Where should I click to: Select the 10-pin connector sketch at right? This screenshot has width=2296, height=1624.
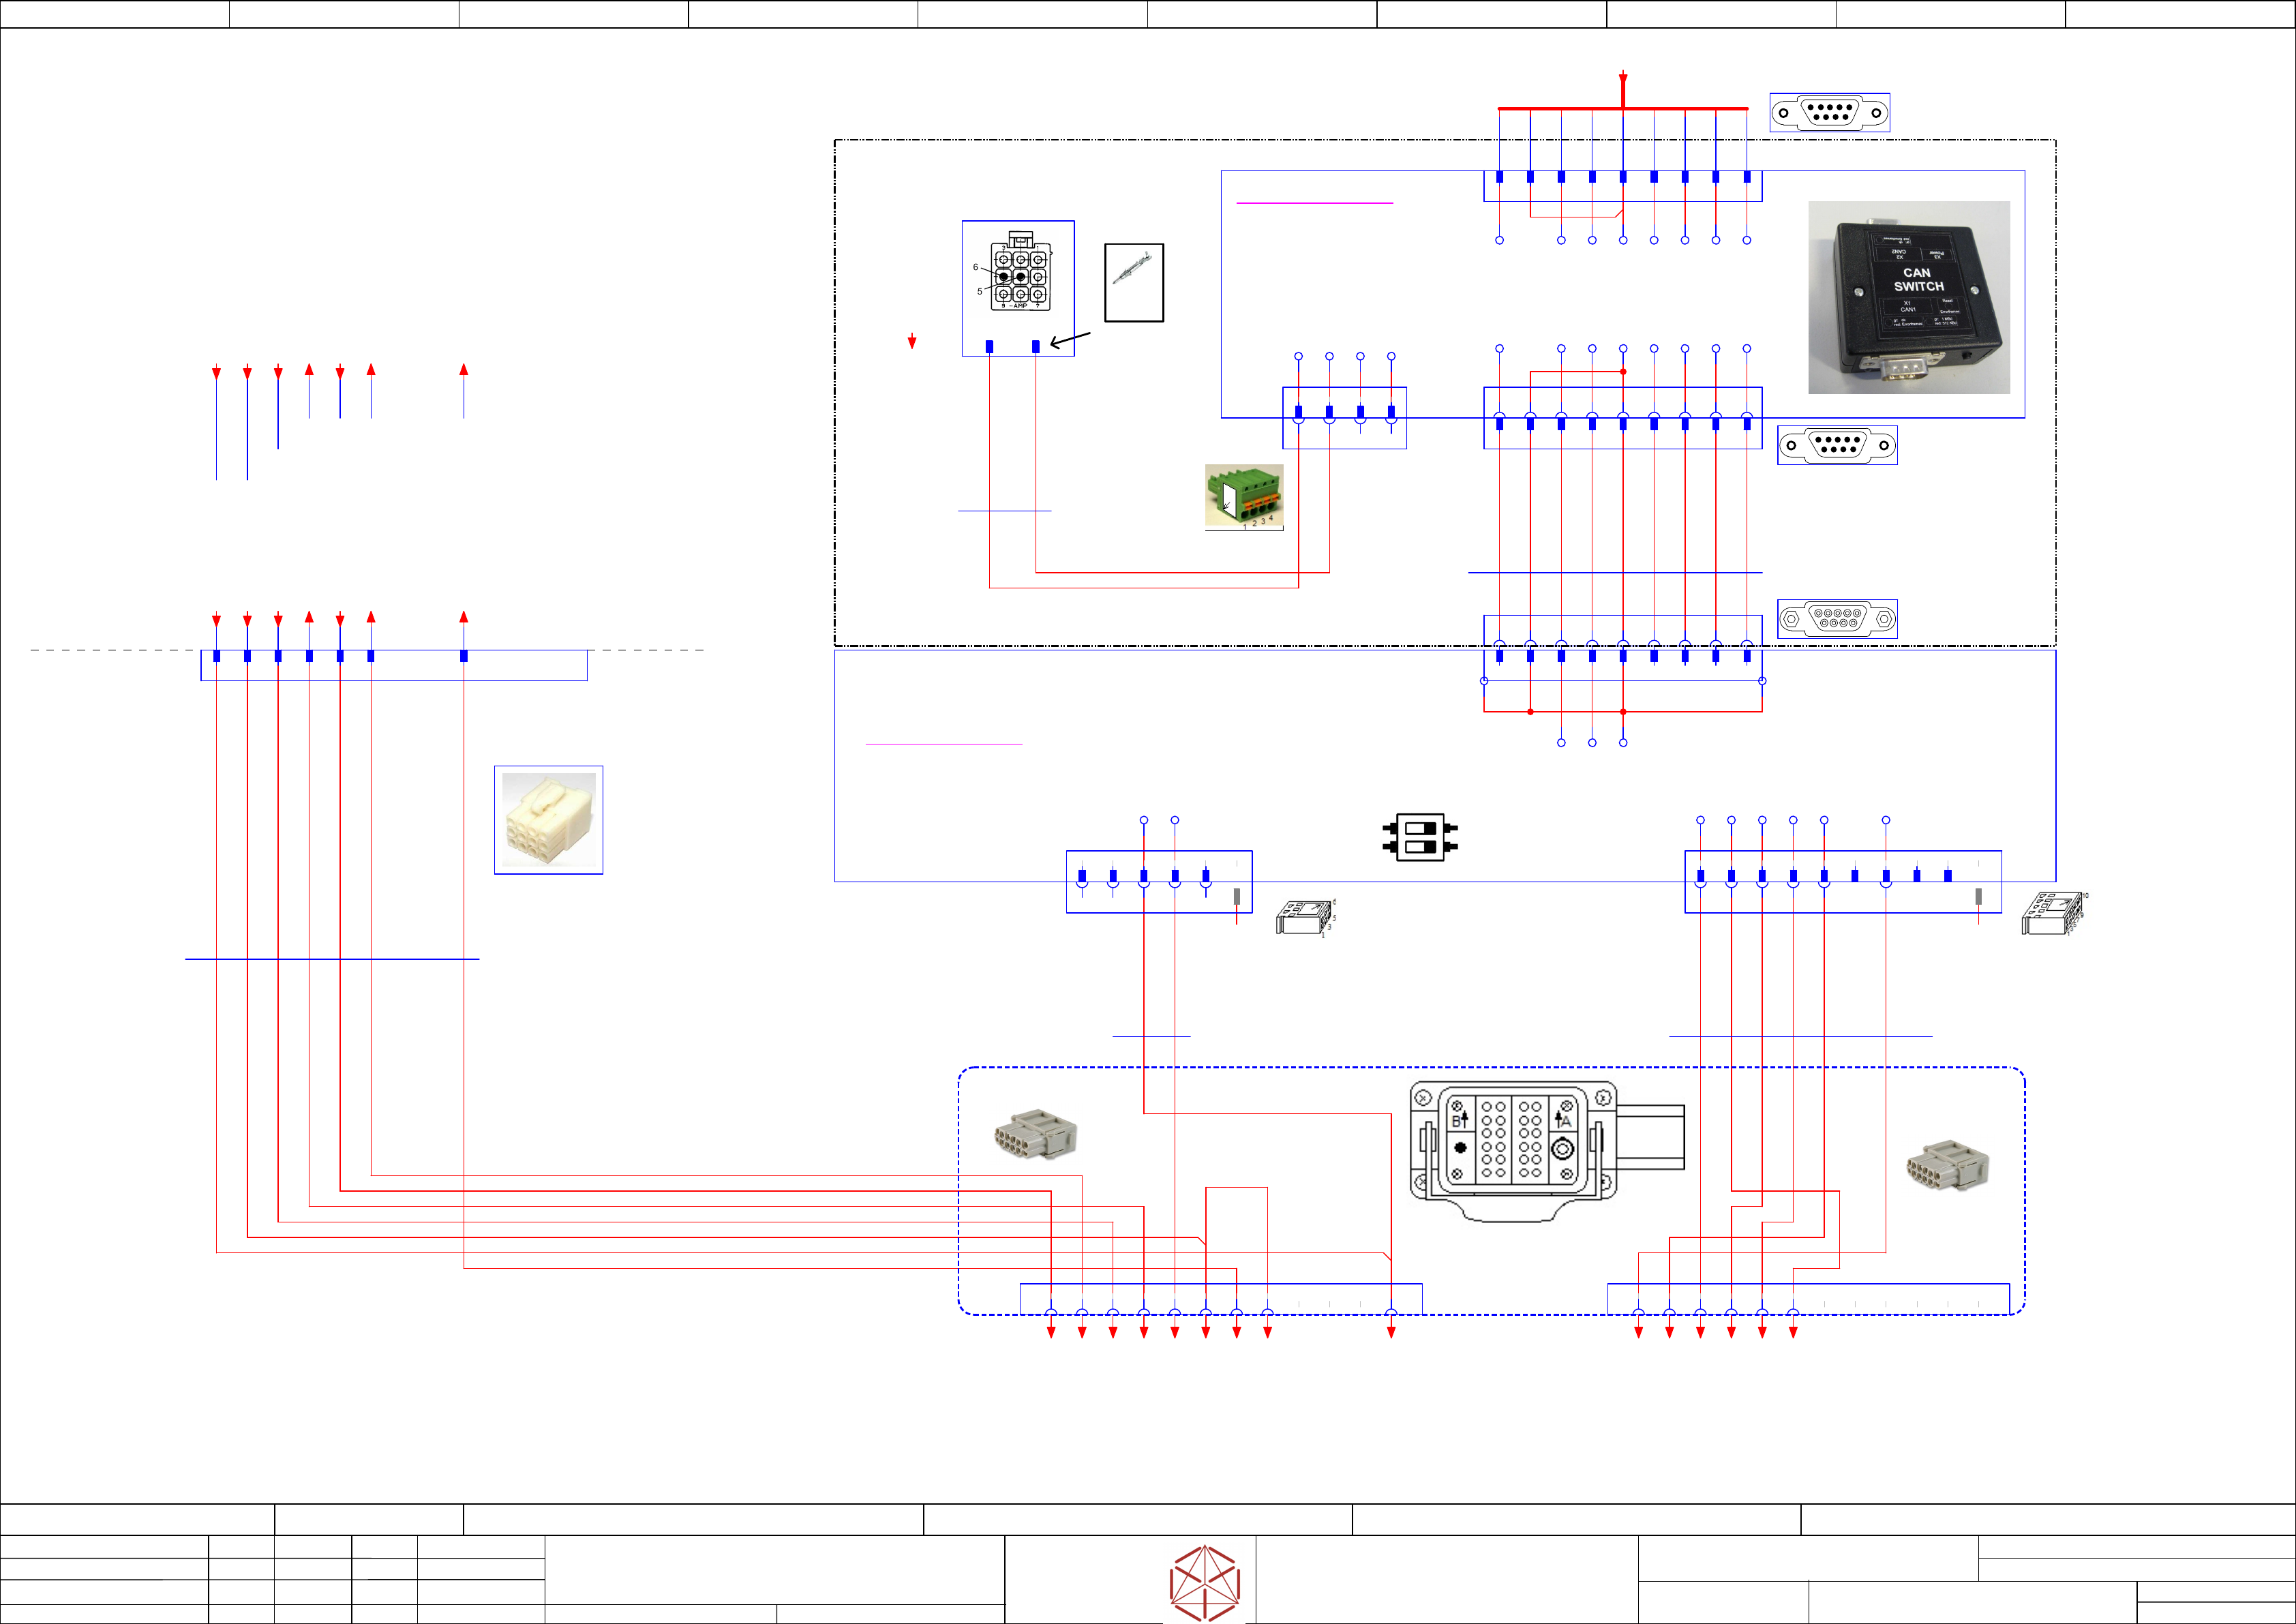(2053, 913)
